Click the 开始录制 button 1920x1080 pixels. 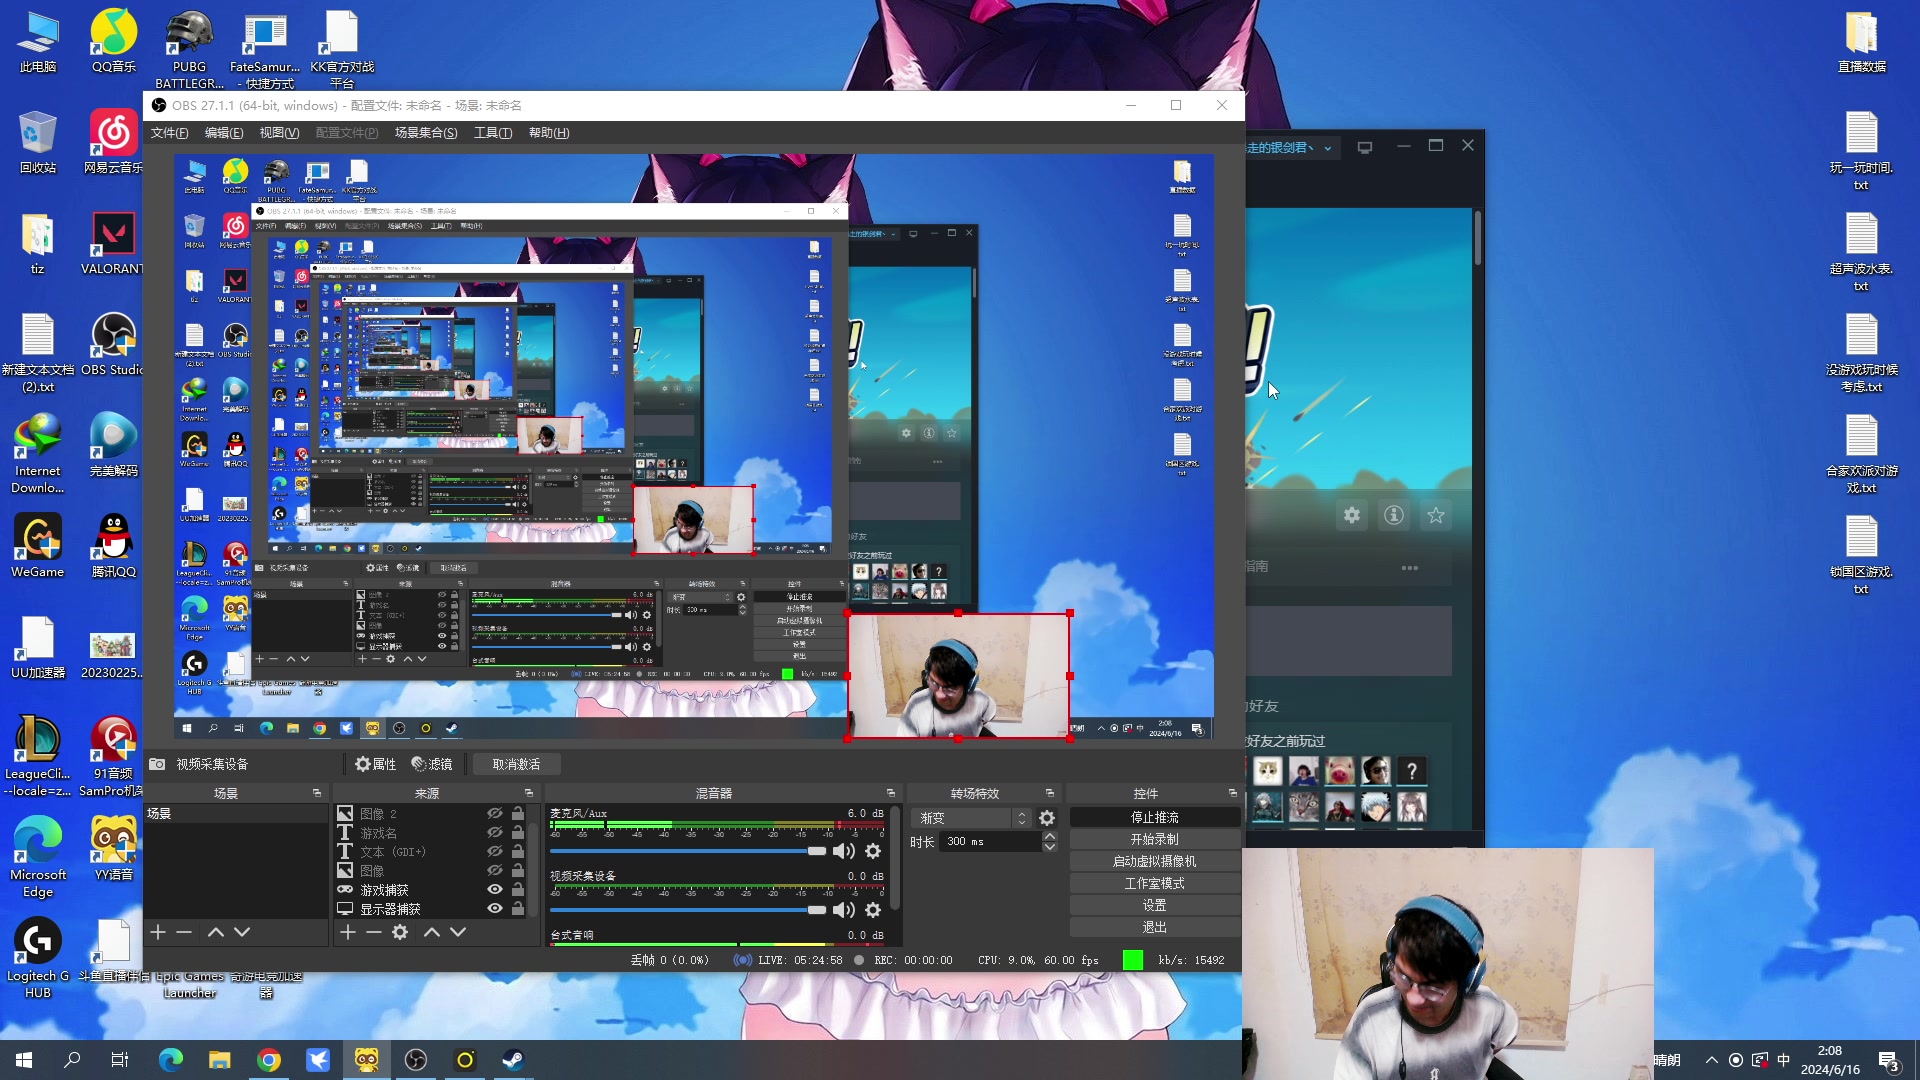pos(1155,840)
